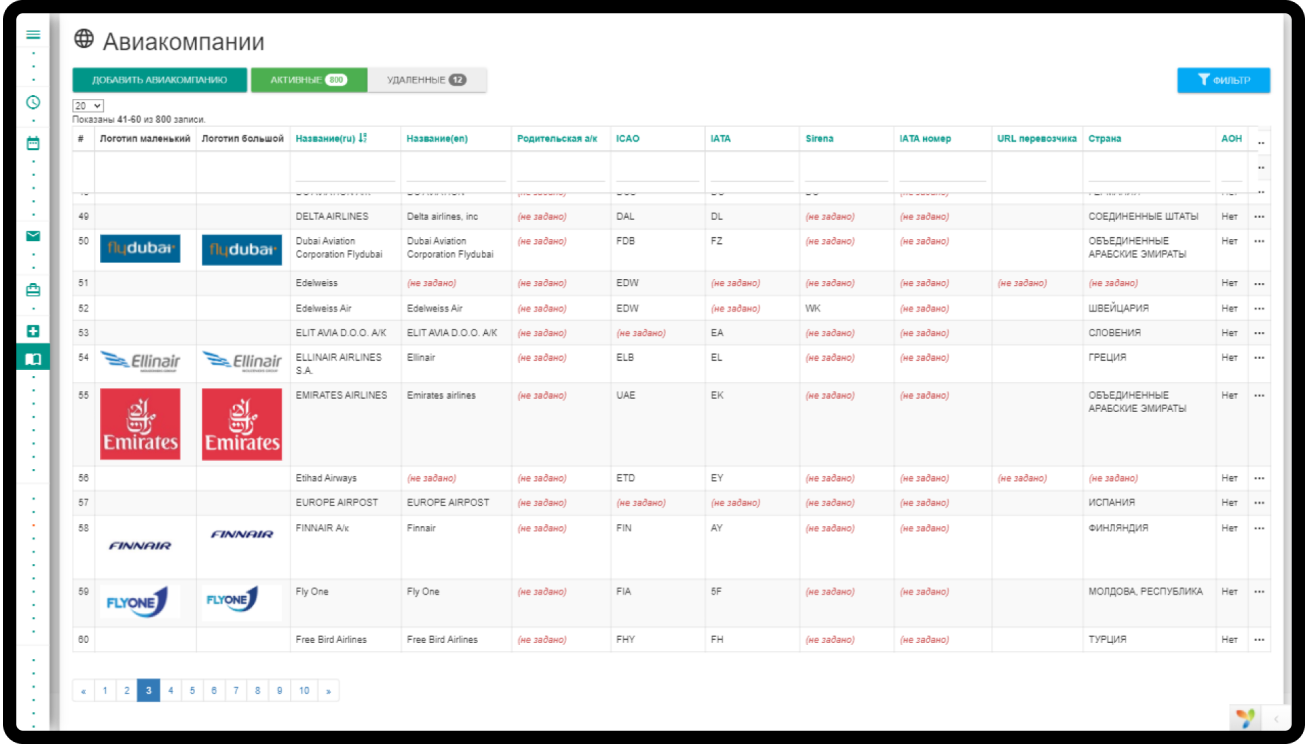Open row actions for EMIRATES AIRLINES
The image size is (1308, 744).
click(1259, 396)
